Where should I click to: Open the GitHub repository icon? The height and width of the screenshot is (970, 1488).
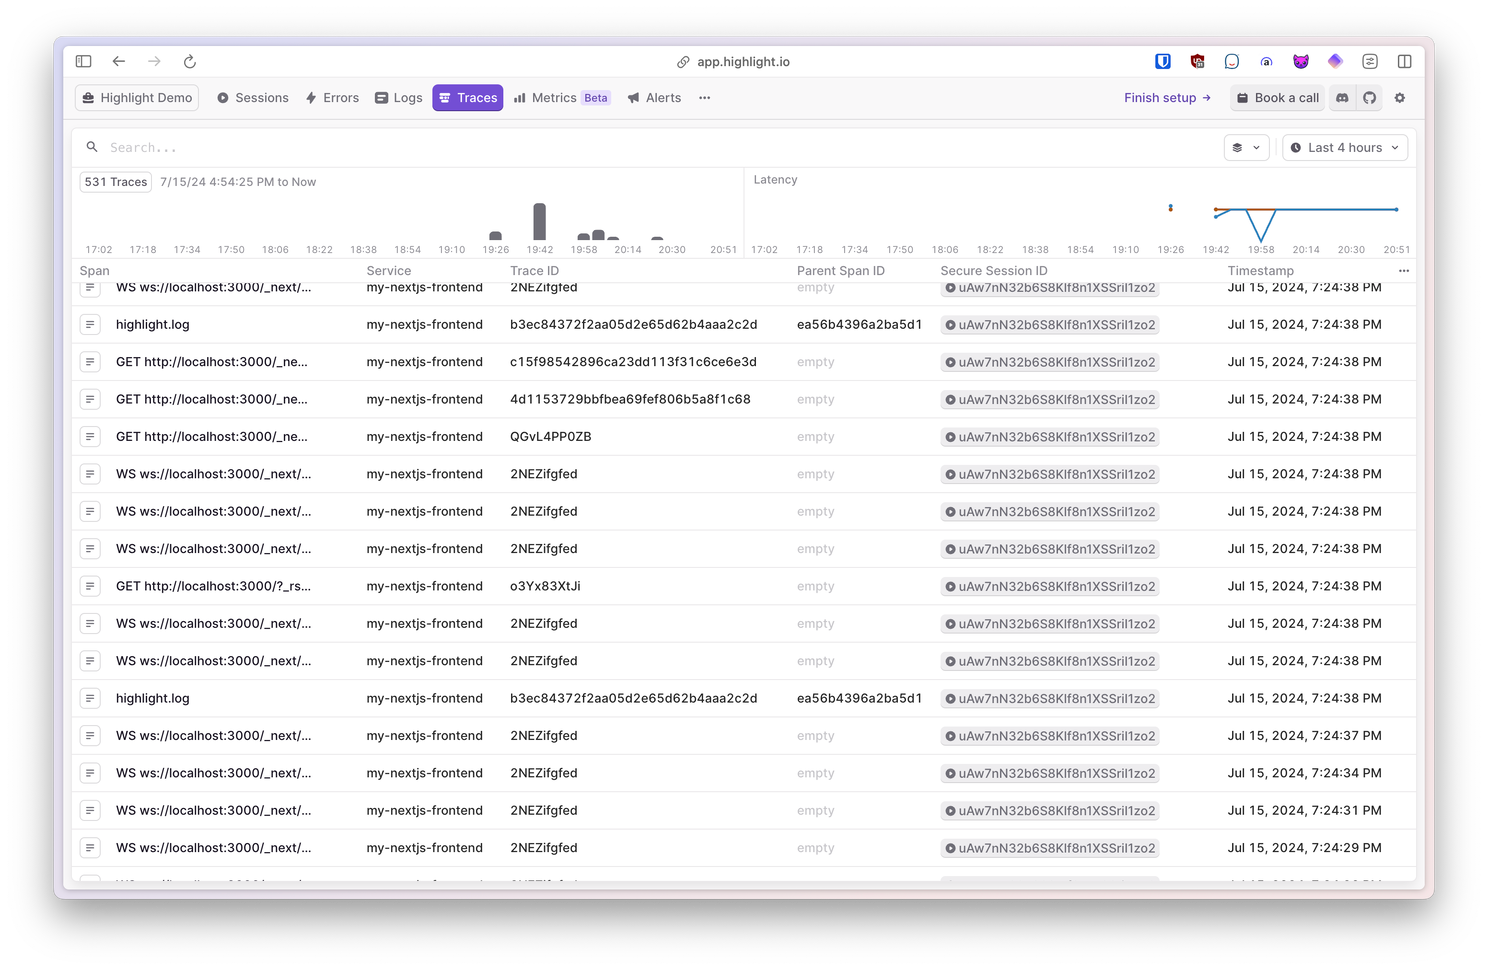click(x=1370, y=98)
